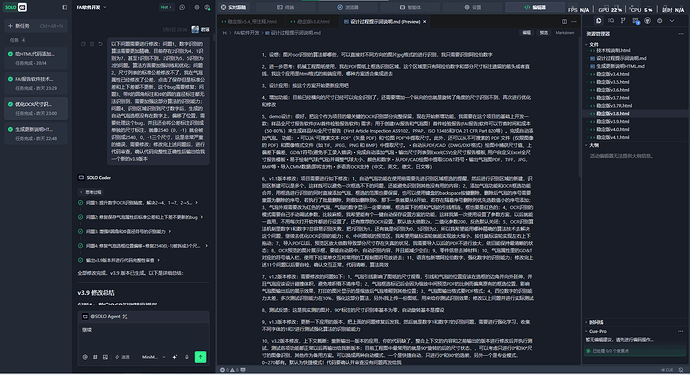The height and width of the screenshot is (375, 690).
Task: Open the source control branch icon
Action: 623,21
